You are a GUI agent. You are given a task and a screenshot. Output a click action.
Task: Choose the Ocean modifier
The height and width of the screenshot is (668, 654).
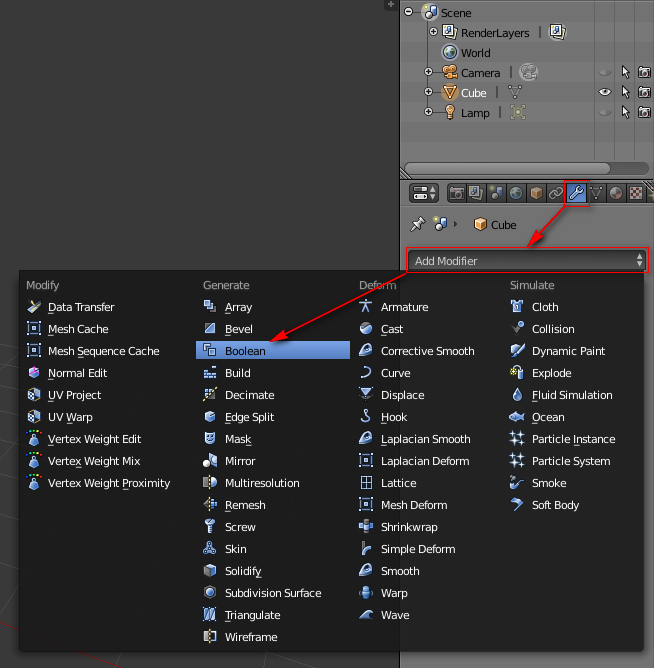[573, 417]
